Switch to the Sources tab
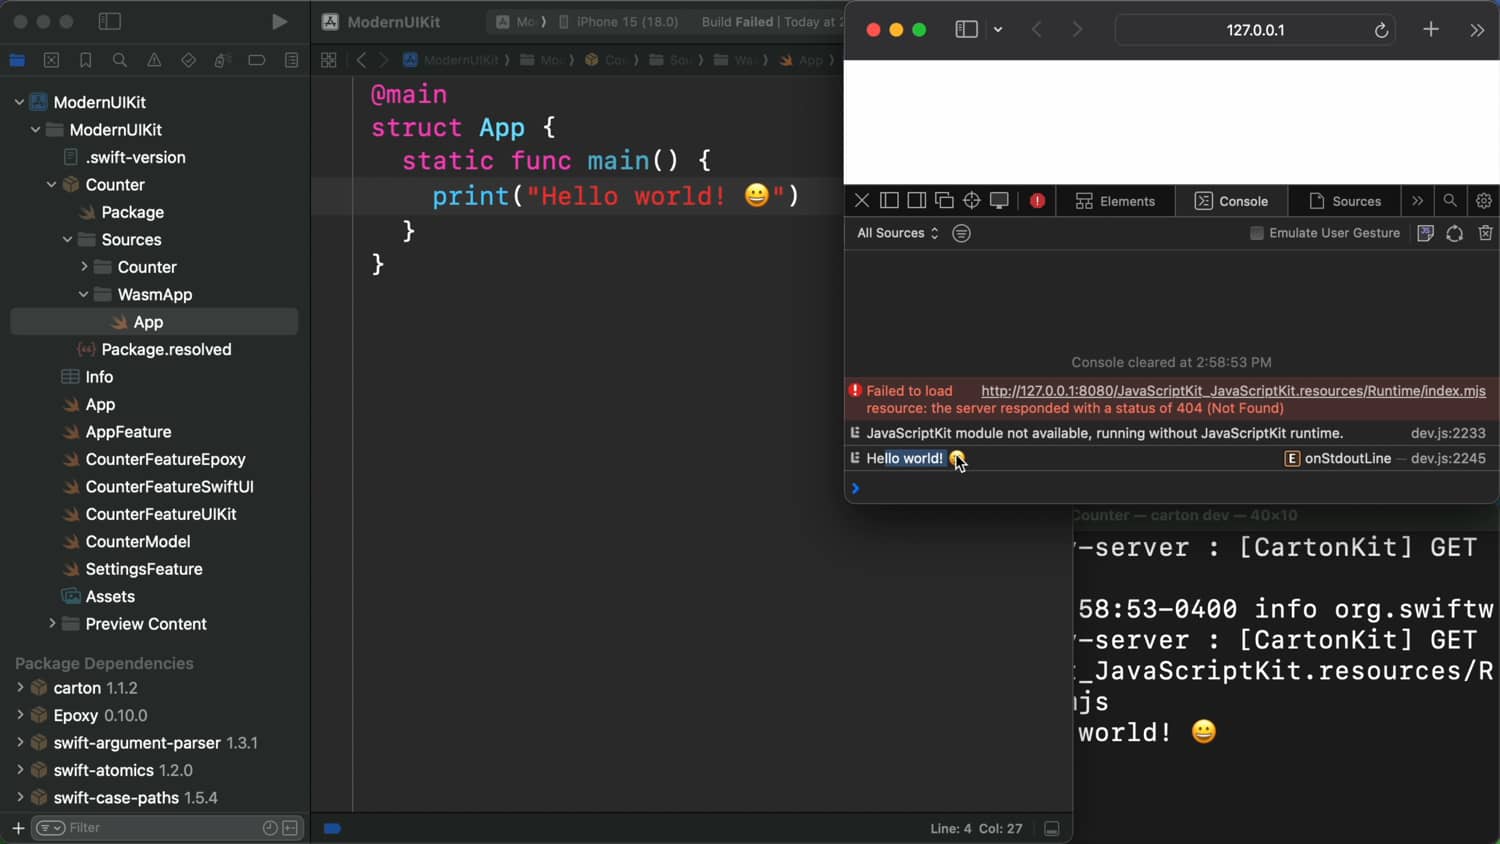Screen dimensions: 1500x844 click(1345, 201)
